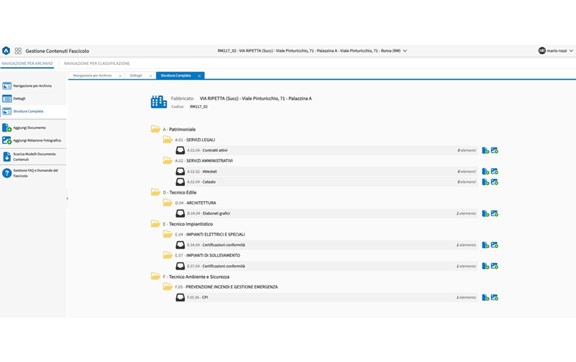Add photo report to E.04 Certificazioni conformità row

(x=494, y=245)
